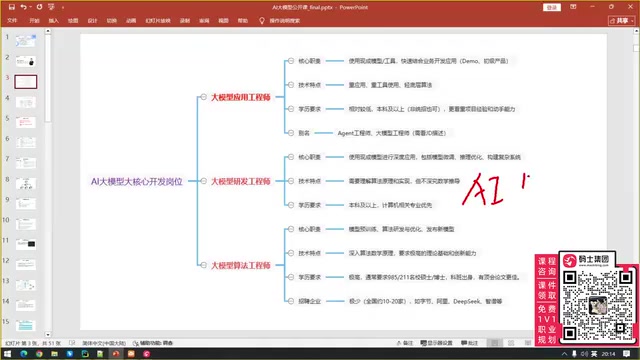Switch to the 动画 (Animations) ribbon tab
Screen dimensions: 640x360
point(131,20)
